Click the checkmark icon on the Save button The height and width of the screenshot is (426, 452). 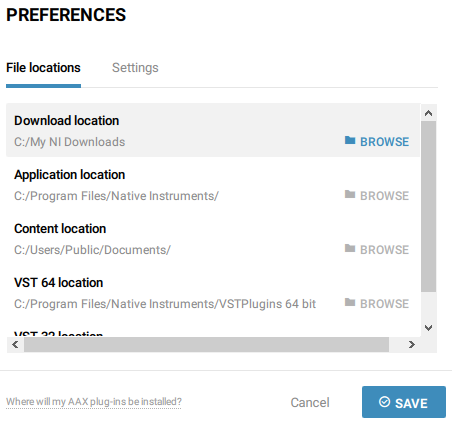click(384, 402)
